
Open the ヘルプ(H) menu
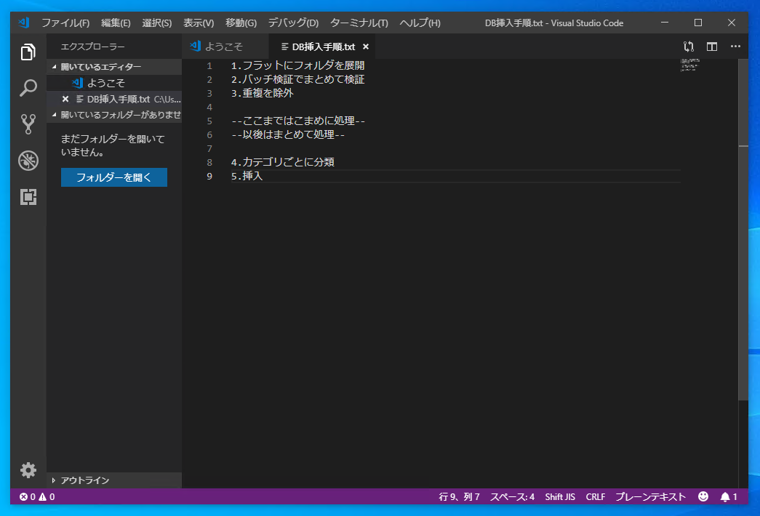point(420,23)
